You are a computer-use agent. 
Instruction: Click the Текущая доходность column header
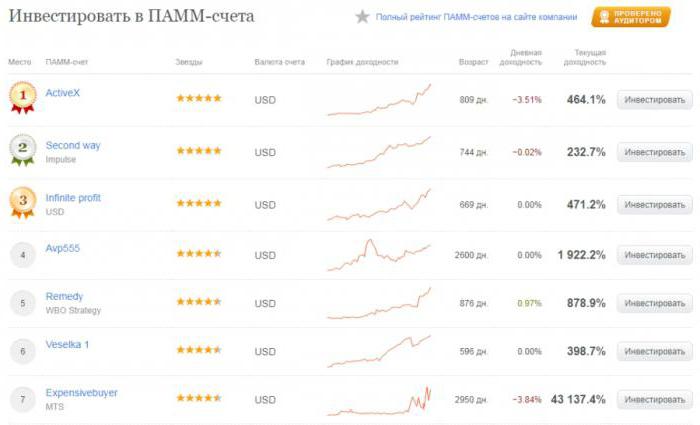point(585,57)
